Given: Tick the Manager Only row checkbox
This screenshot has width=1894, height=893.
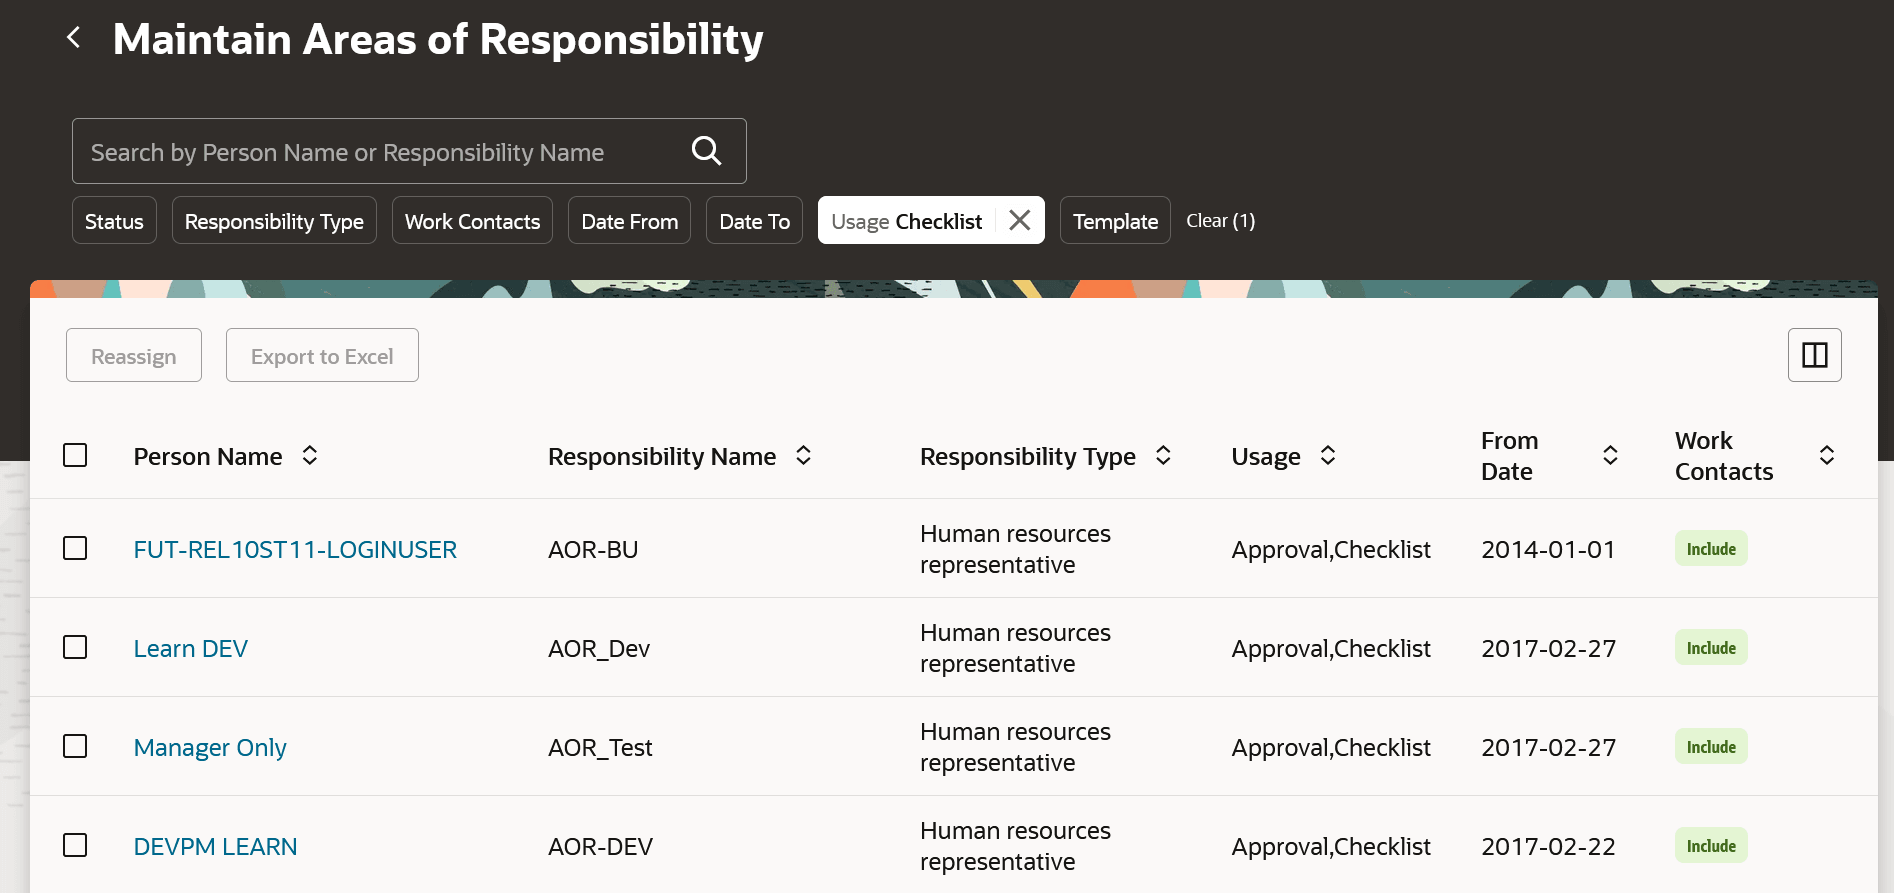Looking at the screenshot, I should pyautogui.click(x=75, y=747).
